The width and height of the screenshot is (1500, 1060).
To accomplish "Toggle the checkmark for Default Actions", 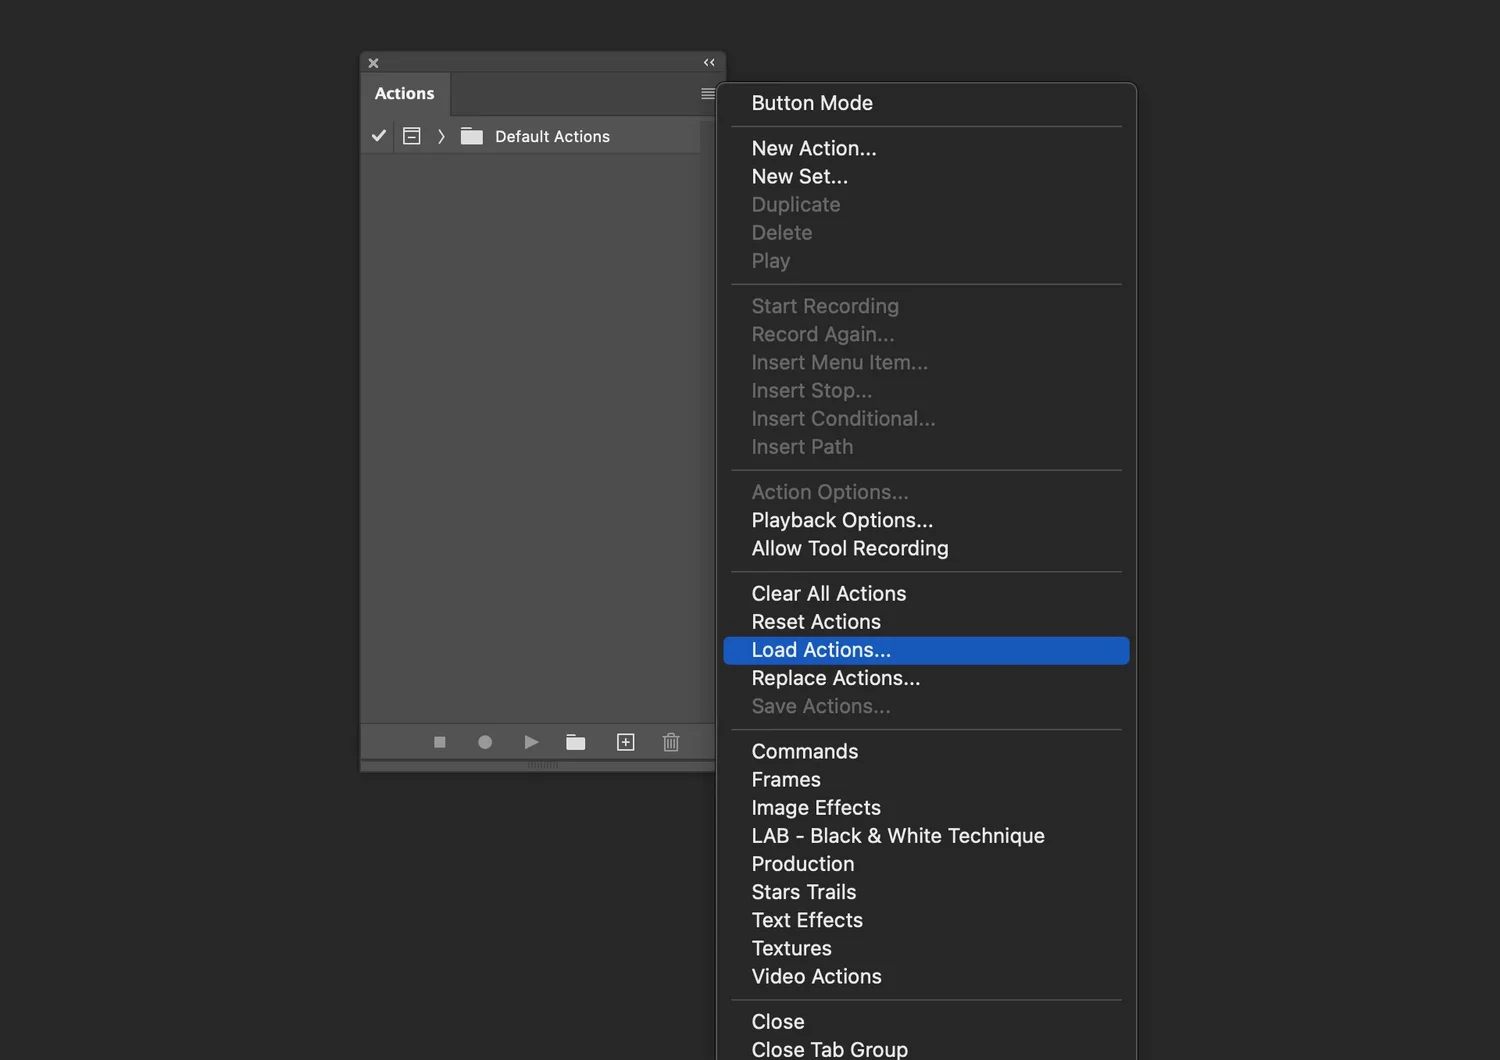I will pyautogui.click(x=379, y=136).
